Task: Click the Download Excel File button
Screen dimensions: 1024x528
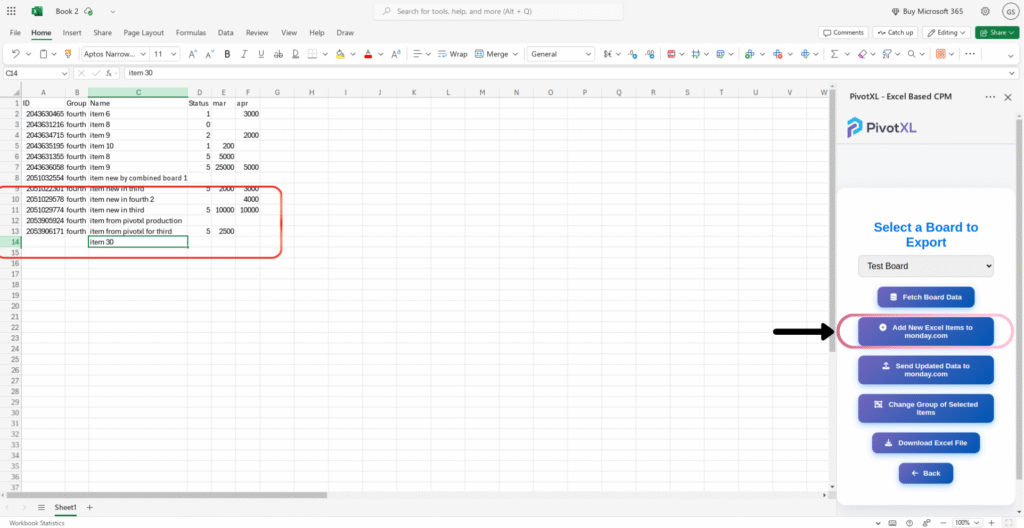Action: coord(925,442)
